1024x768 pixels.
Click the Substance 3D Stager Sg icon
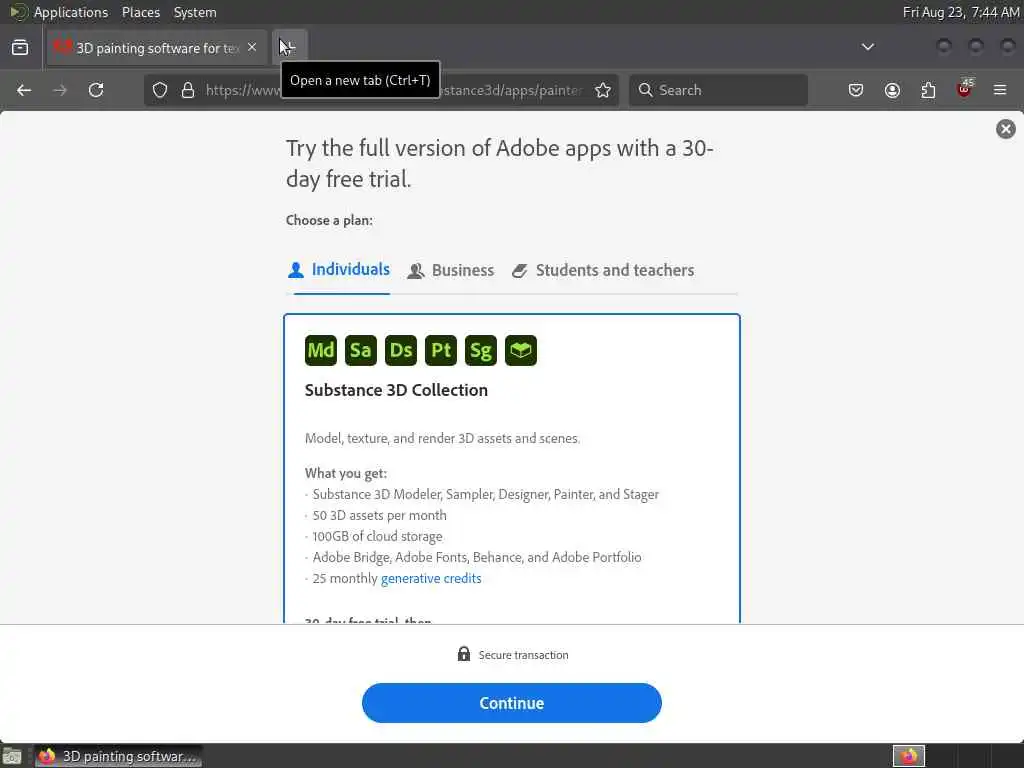[x=481, y=351]
